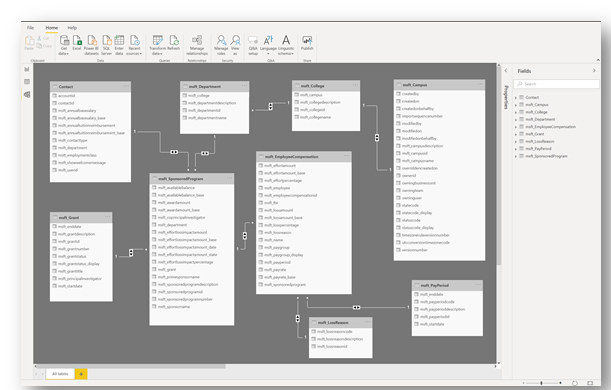Select the msft_Grant table header
The width and height of the screenshot is (611, 390).
coord(81,217)
